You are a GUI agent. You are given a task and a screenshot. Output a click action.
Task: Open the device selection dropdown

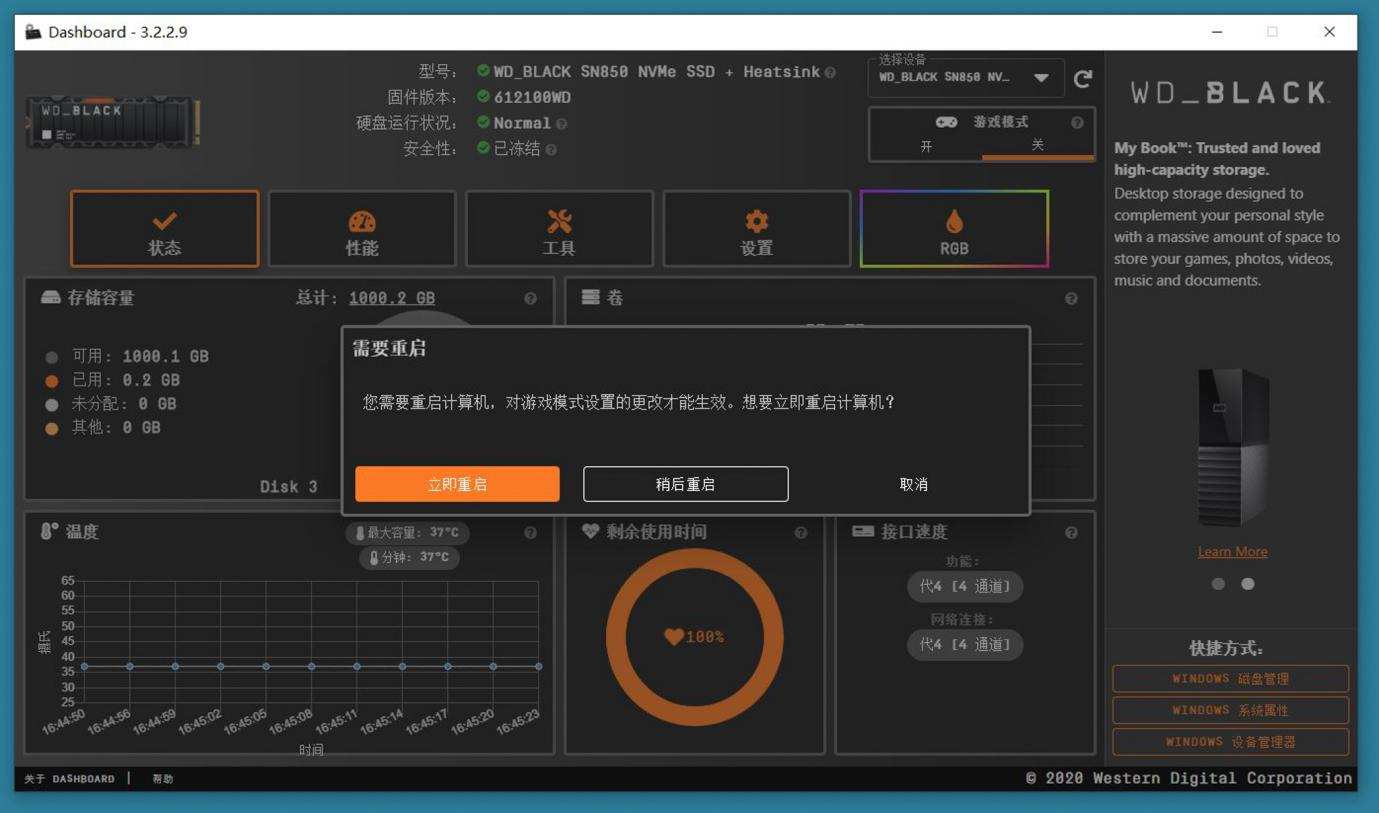point(966,78)
